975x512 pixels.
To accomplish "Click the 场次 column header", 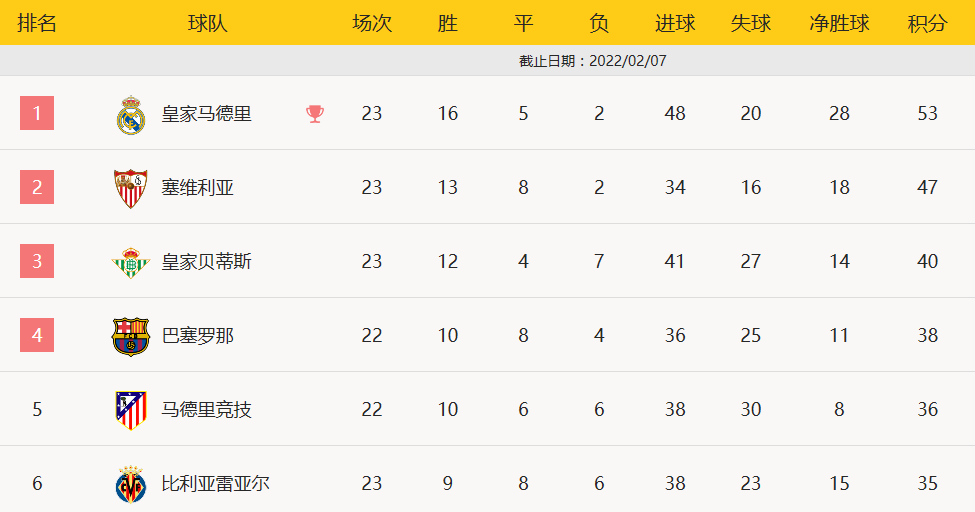I will (x=372, y=23).
